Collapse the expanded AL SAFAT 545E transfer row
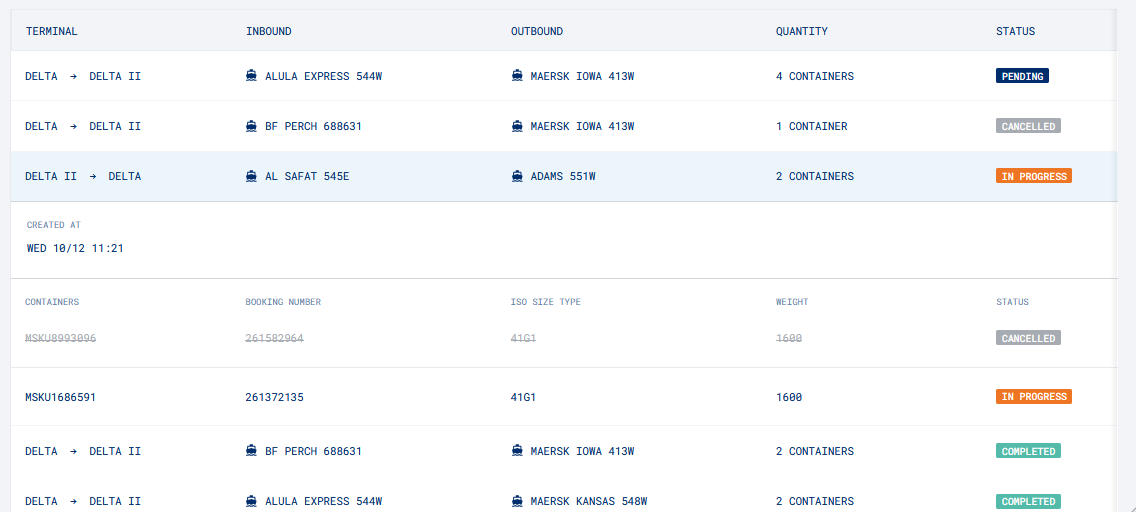 click(560, 176)
